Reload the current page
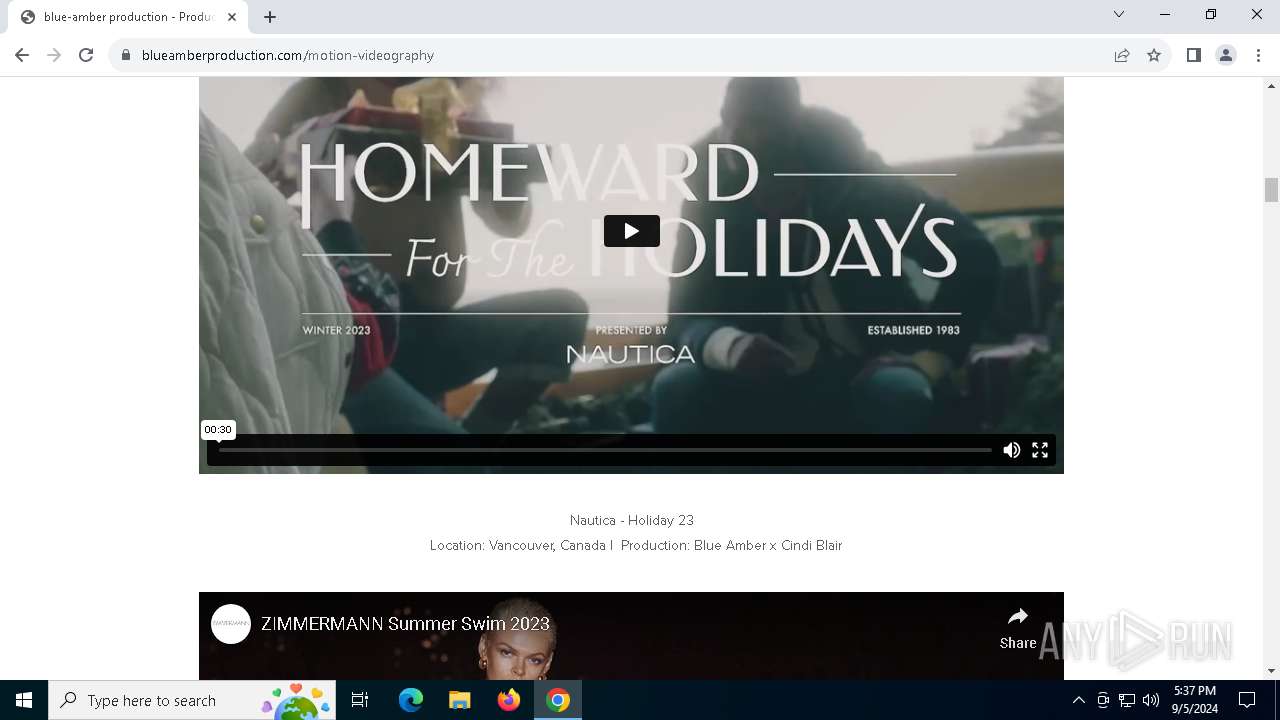Image resolution: width=1280 pixels, height=720 pixels. (86, 55)
